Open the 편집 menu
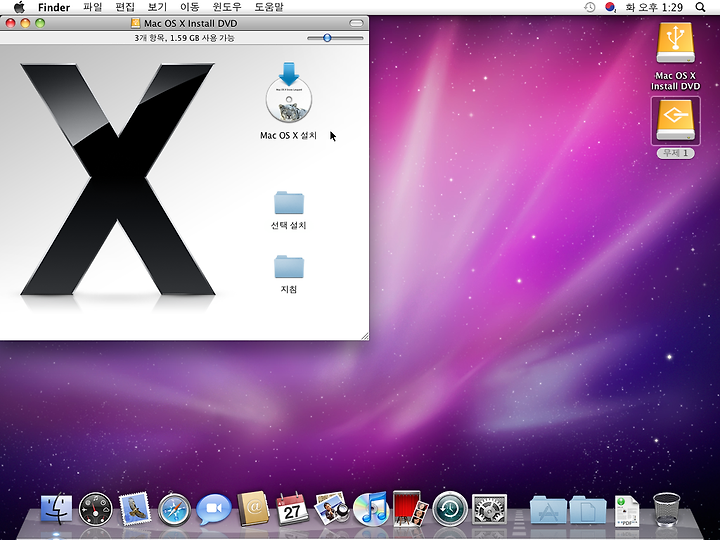This screenshot has width=720, height=540. [x=125, y=7]
